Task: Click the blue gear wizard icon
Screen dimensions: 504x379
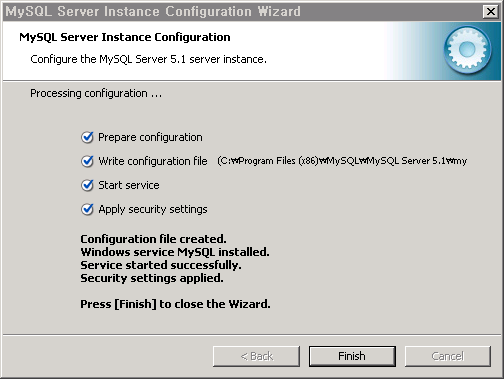Action: tap(467, 50)
